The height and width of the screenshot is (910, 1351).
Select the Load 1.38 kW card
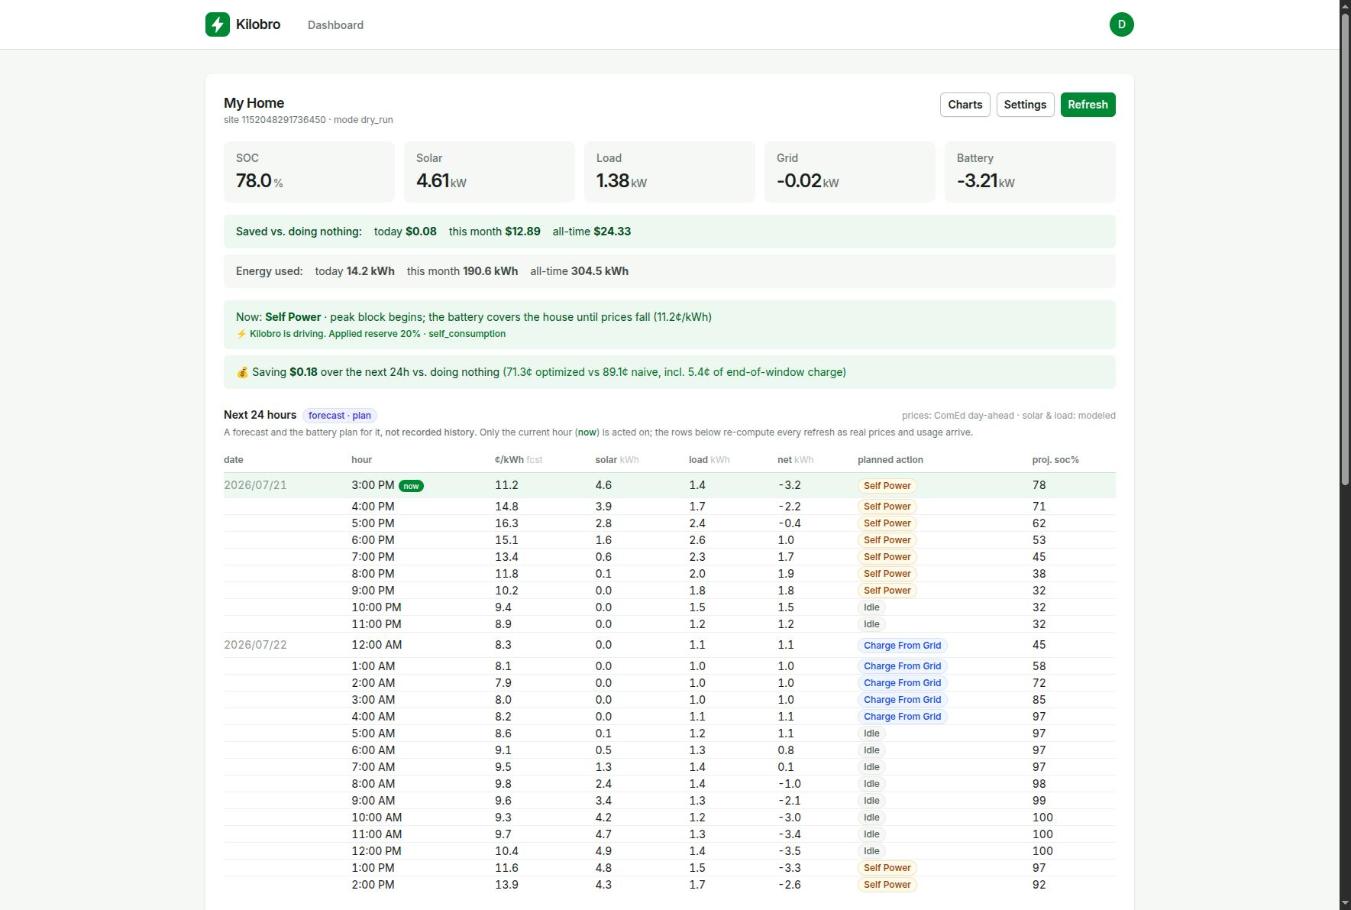(669, 172)
